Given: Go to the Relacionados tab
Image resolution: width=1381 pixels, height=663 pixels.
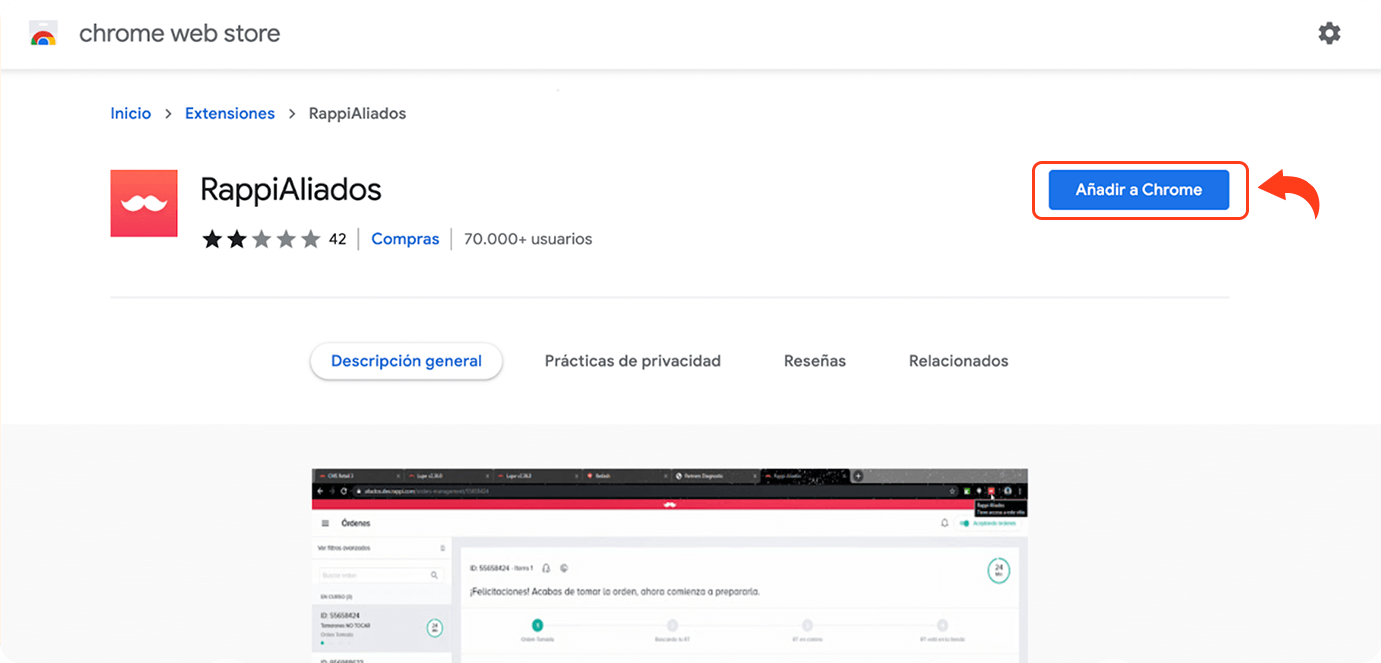Looking at the screenshot, I should [958, 361].
